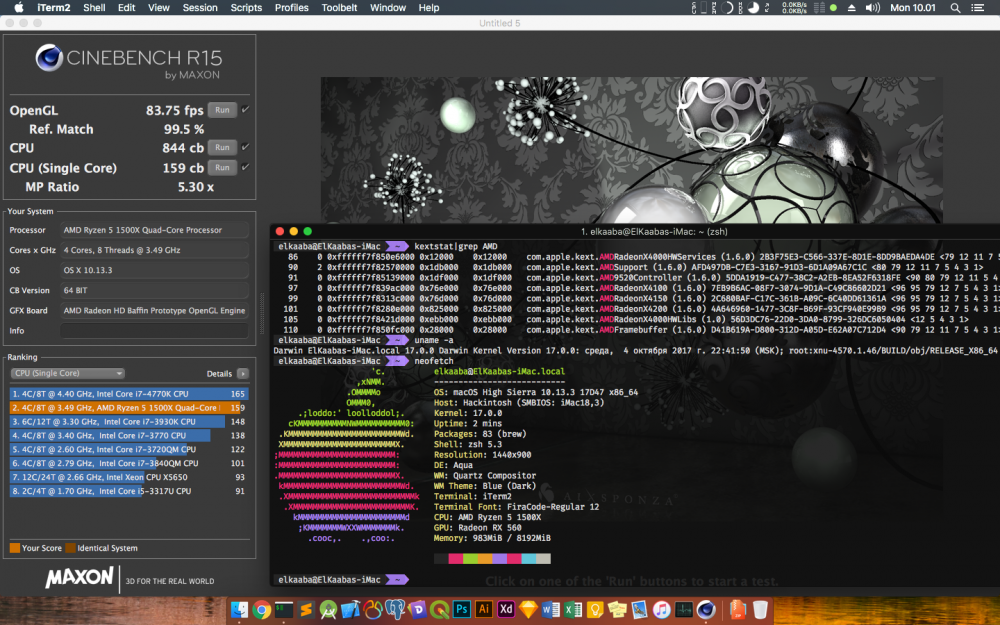This screenshot has width=1000, height=625.
Task: Open Finder from the Dock
Action: click(x=239, y=610)
